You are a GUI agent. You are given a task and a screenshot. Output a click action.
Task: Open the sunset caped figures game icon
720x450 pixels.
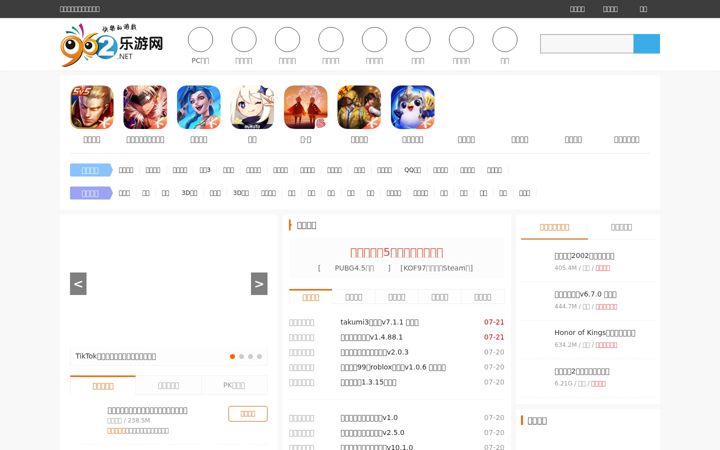pos(306,107)
